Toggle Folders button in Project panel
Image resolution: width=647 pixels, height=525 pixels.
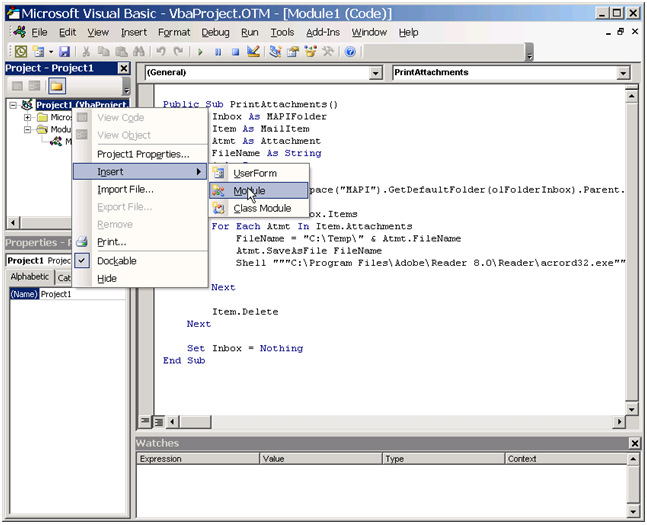click(x=57, y=86)
